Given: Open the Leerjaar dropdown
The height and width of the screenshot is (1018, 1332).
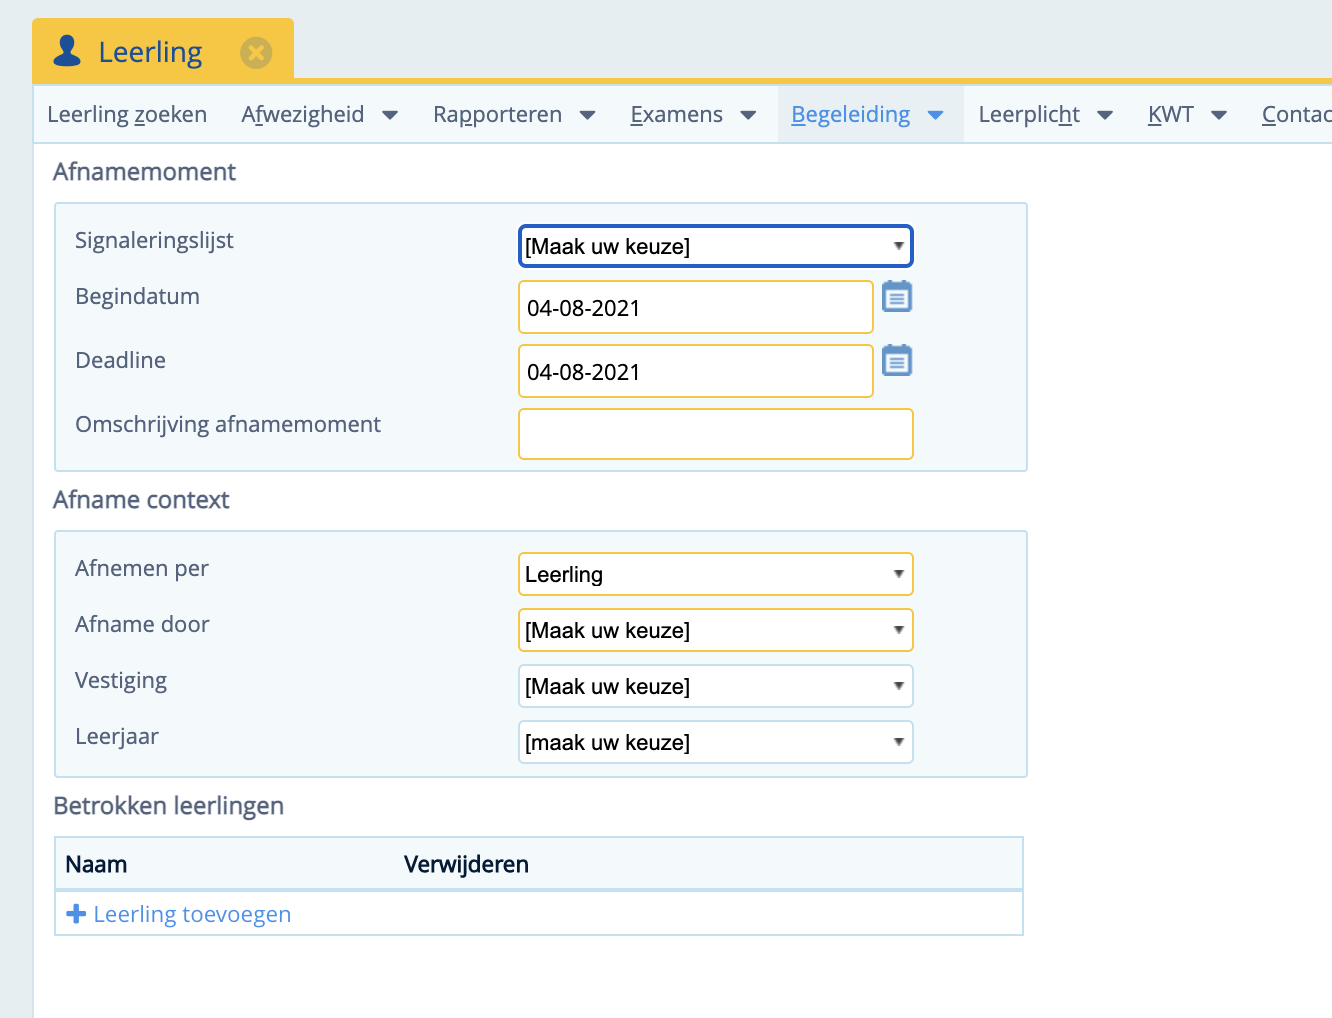Looking at the screenshot, I should click(x=716, y=742).
